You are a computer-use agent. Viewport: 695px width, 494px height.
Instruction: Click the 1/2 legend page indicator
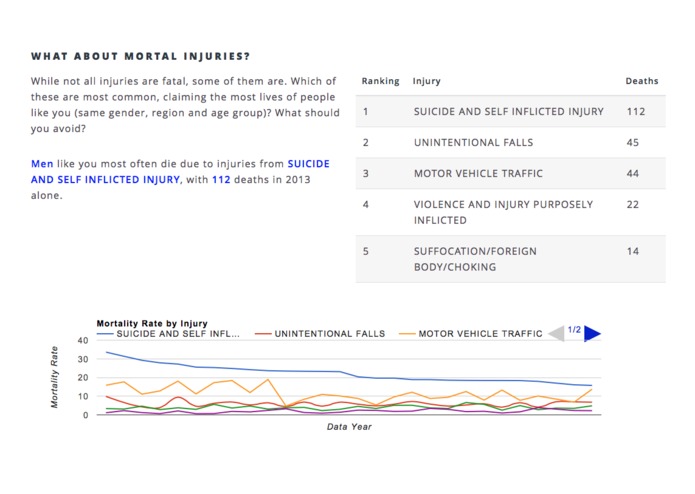[574, 329]
